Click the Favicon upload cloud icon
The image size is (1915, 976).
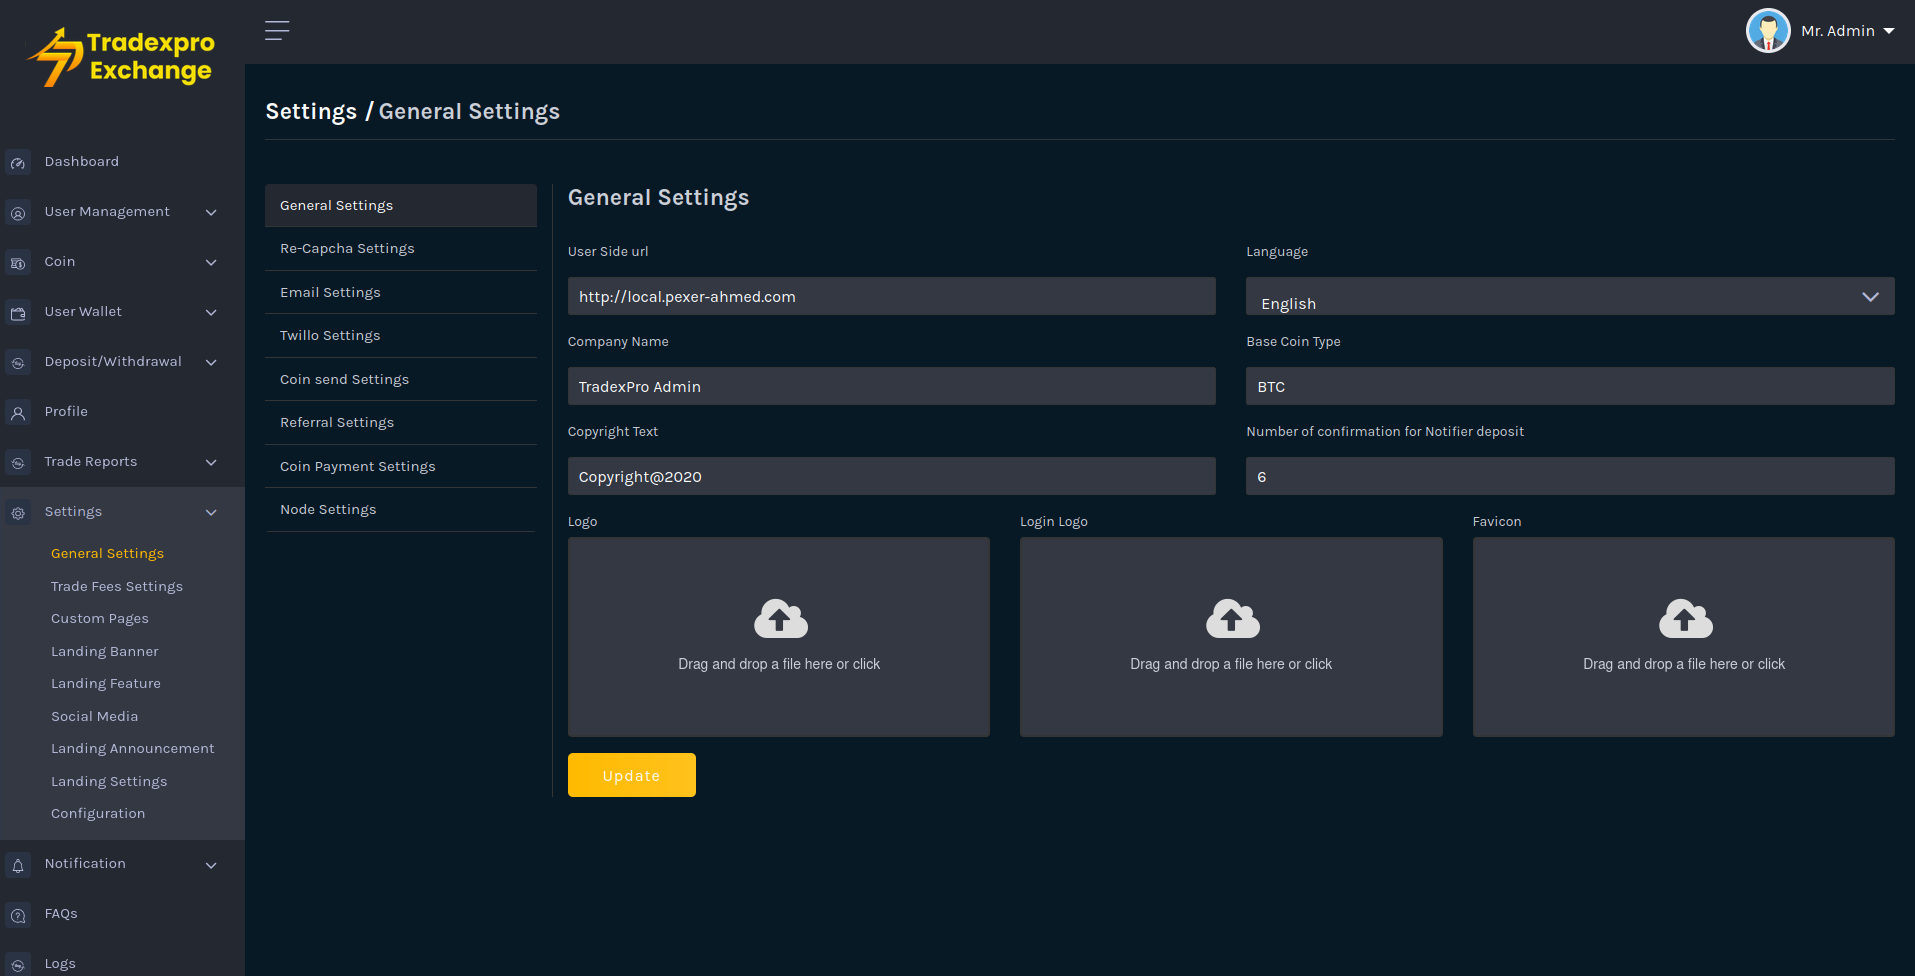coord(1685,619)
